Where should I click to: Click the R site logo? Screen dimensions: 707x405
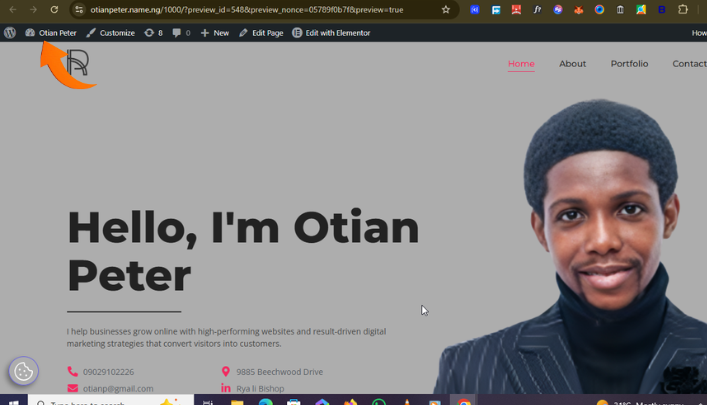78,64
